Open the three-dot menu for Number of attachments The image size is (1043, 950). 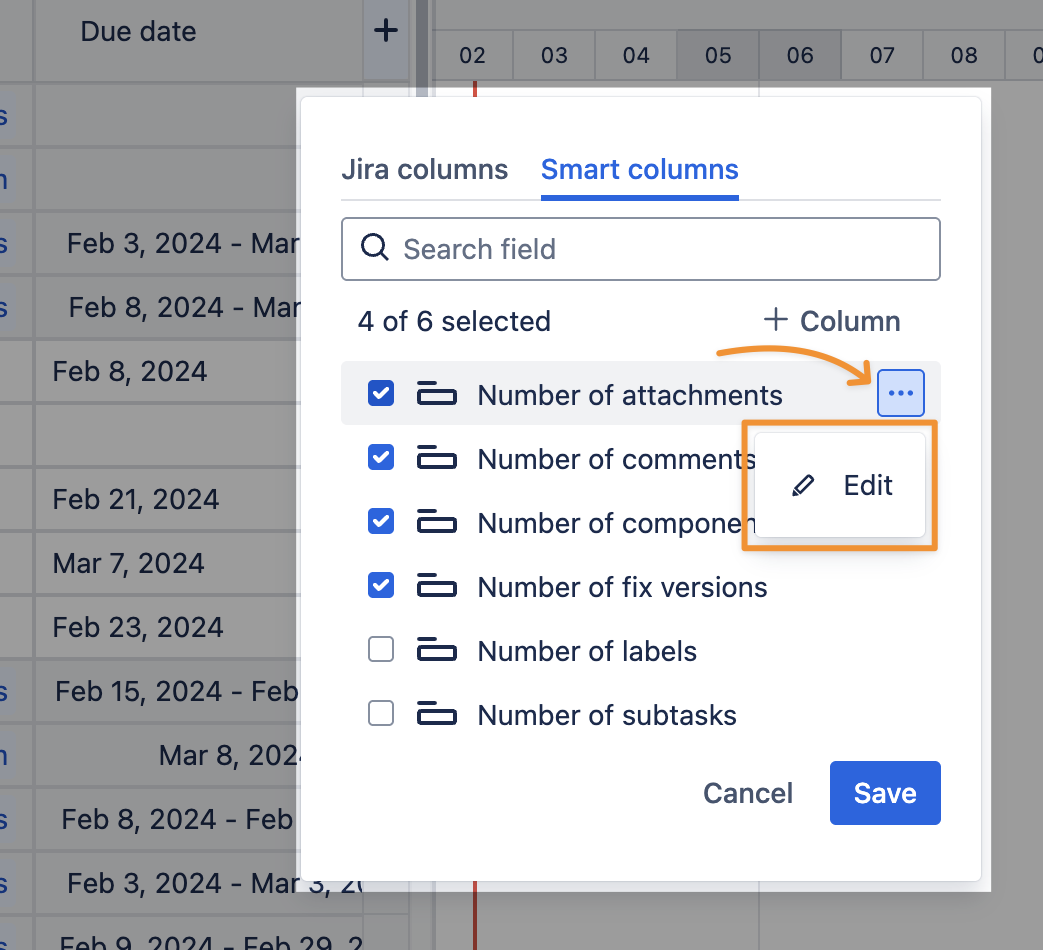tap(900, 394)
